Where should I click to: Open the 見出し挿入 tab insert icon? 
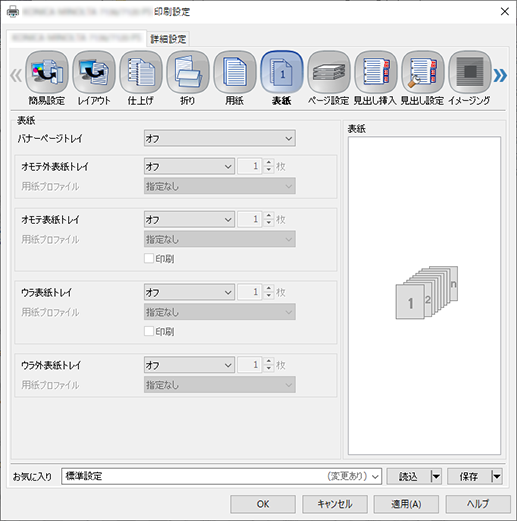click(376, 72)
